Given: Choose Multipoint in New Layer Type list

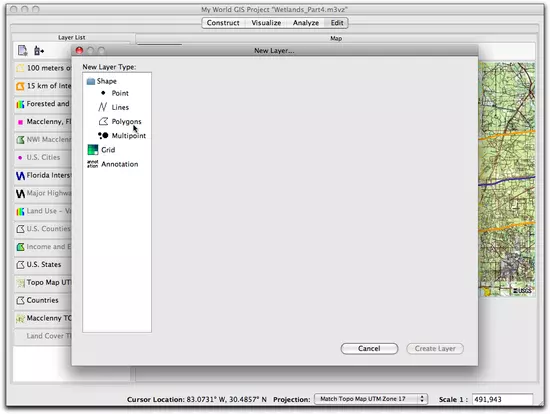Looking at the screenshot, I should click(128, 136).
